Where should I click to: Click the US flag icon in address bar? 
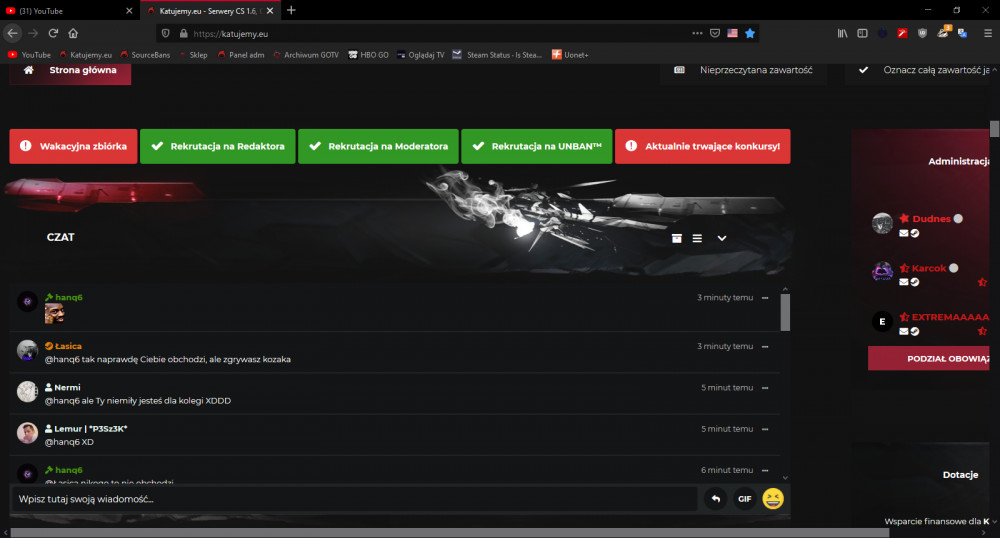click(x=732, y=33)
